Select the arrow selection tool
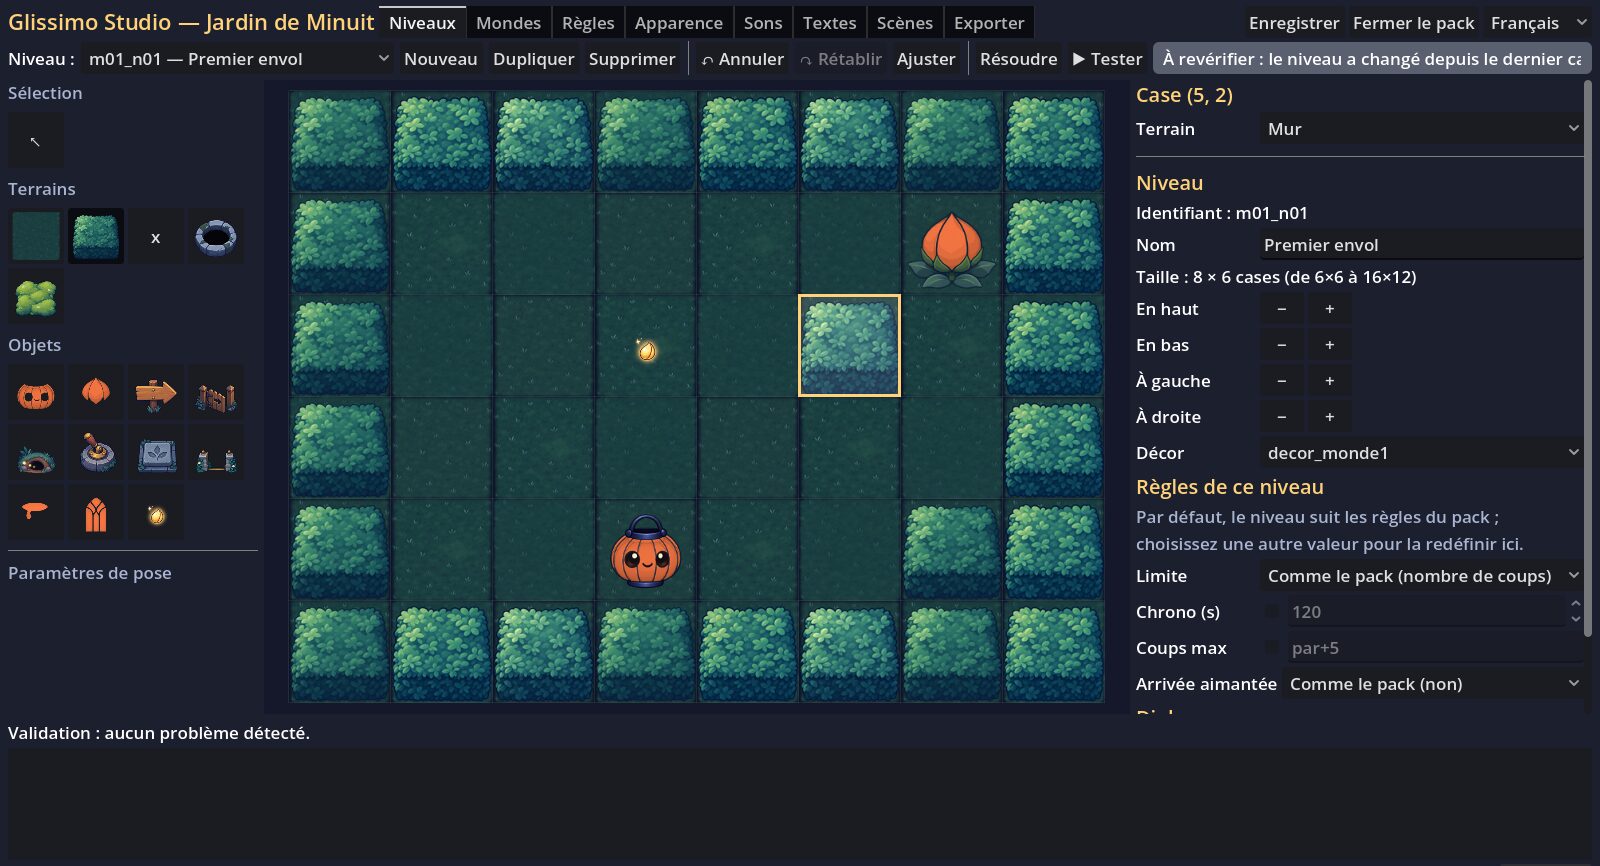This screenshot has width=1600, height=866. click(x=36, y=140)
